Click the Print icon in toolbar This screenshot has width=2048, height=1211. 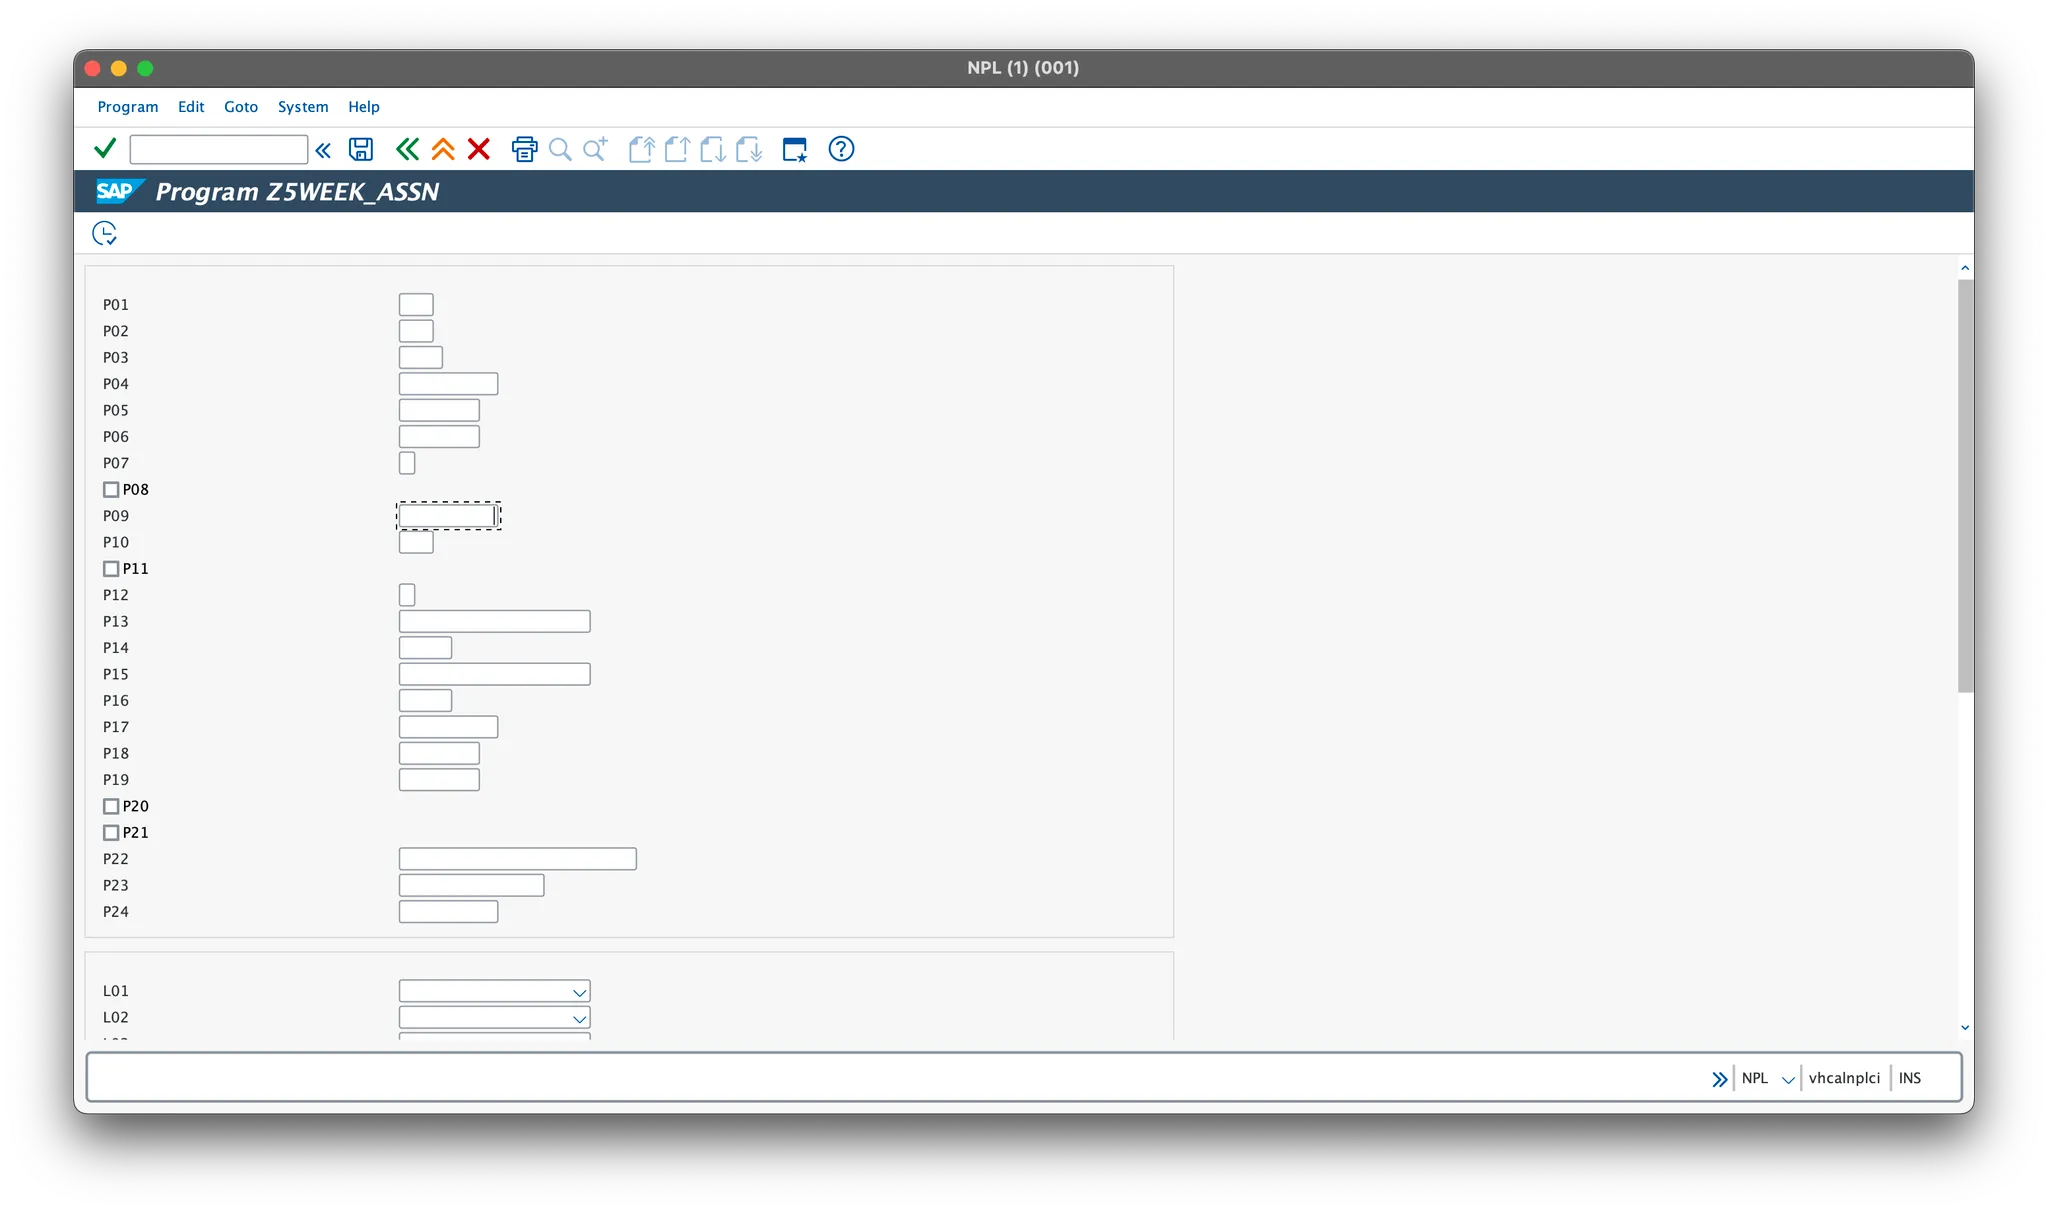[x=524, y=149]
